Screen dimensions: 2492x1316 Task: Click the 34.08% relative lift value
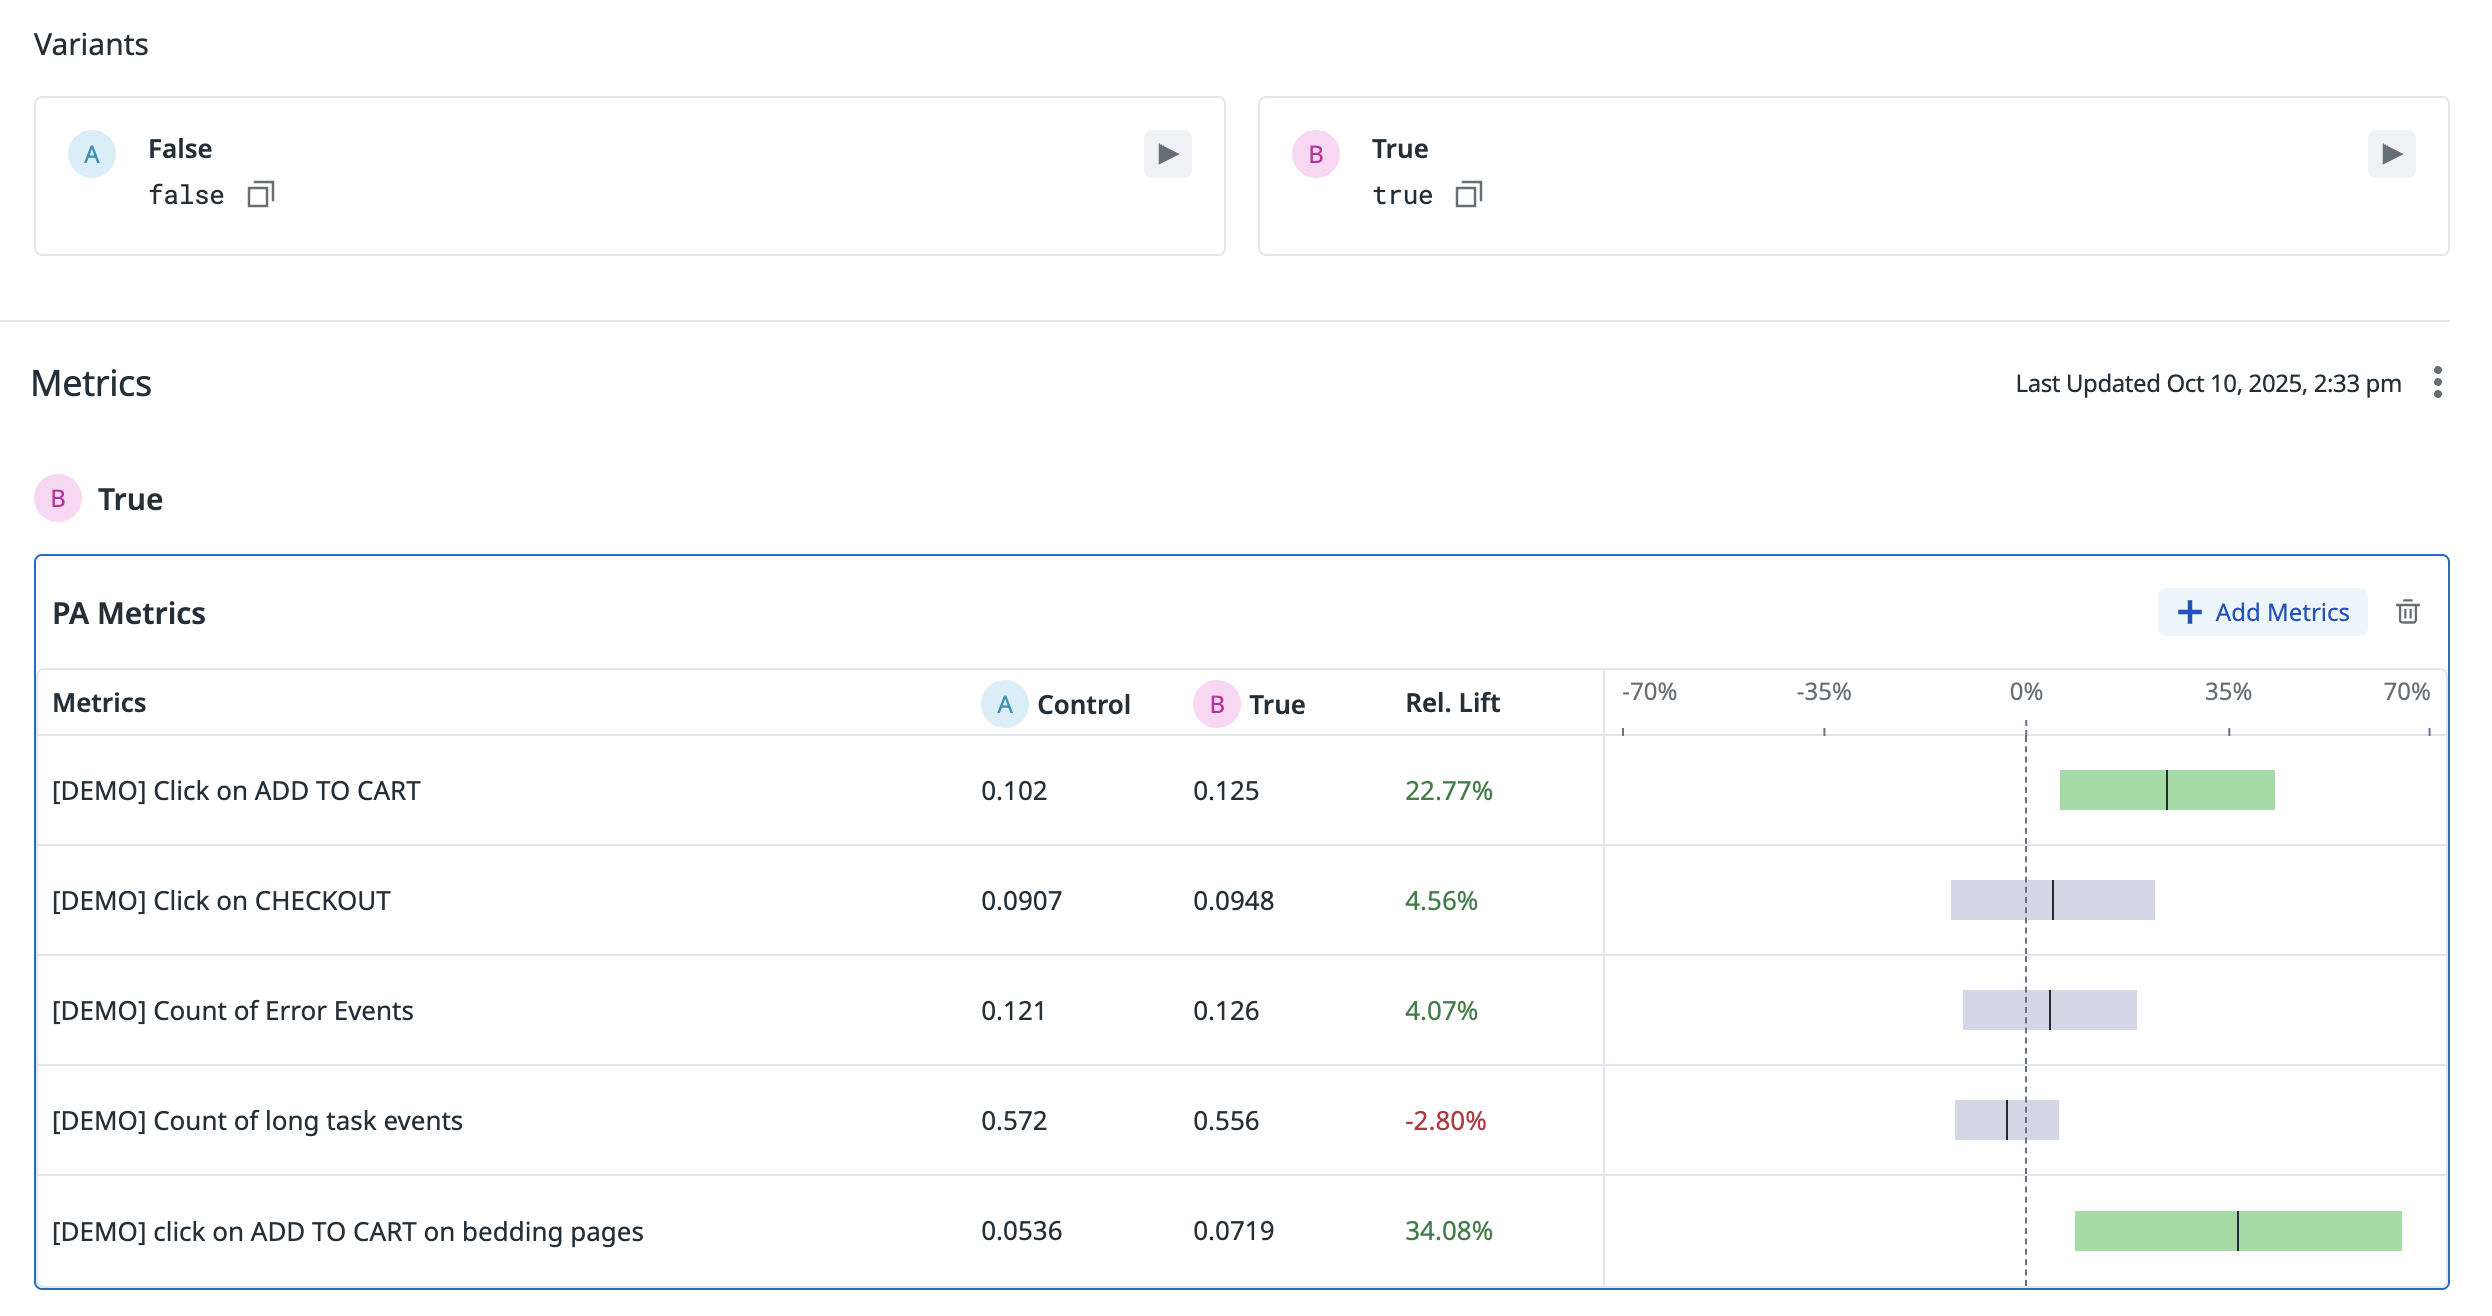tap(1448, 1231)
